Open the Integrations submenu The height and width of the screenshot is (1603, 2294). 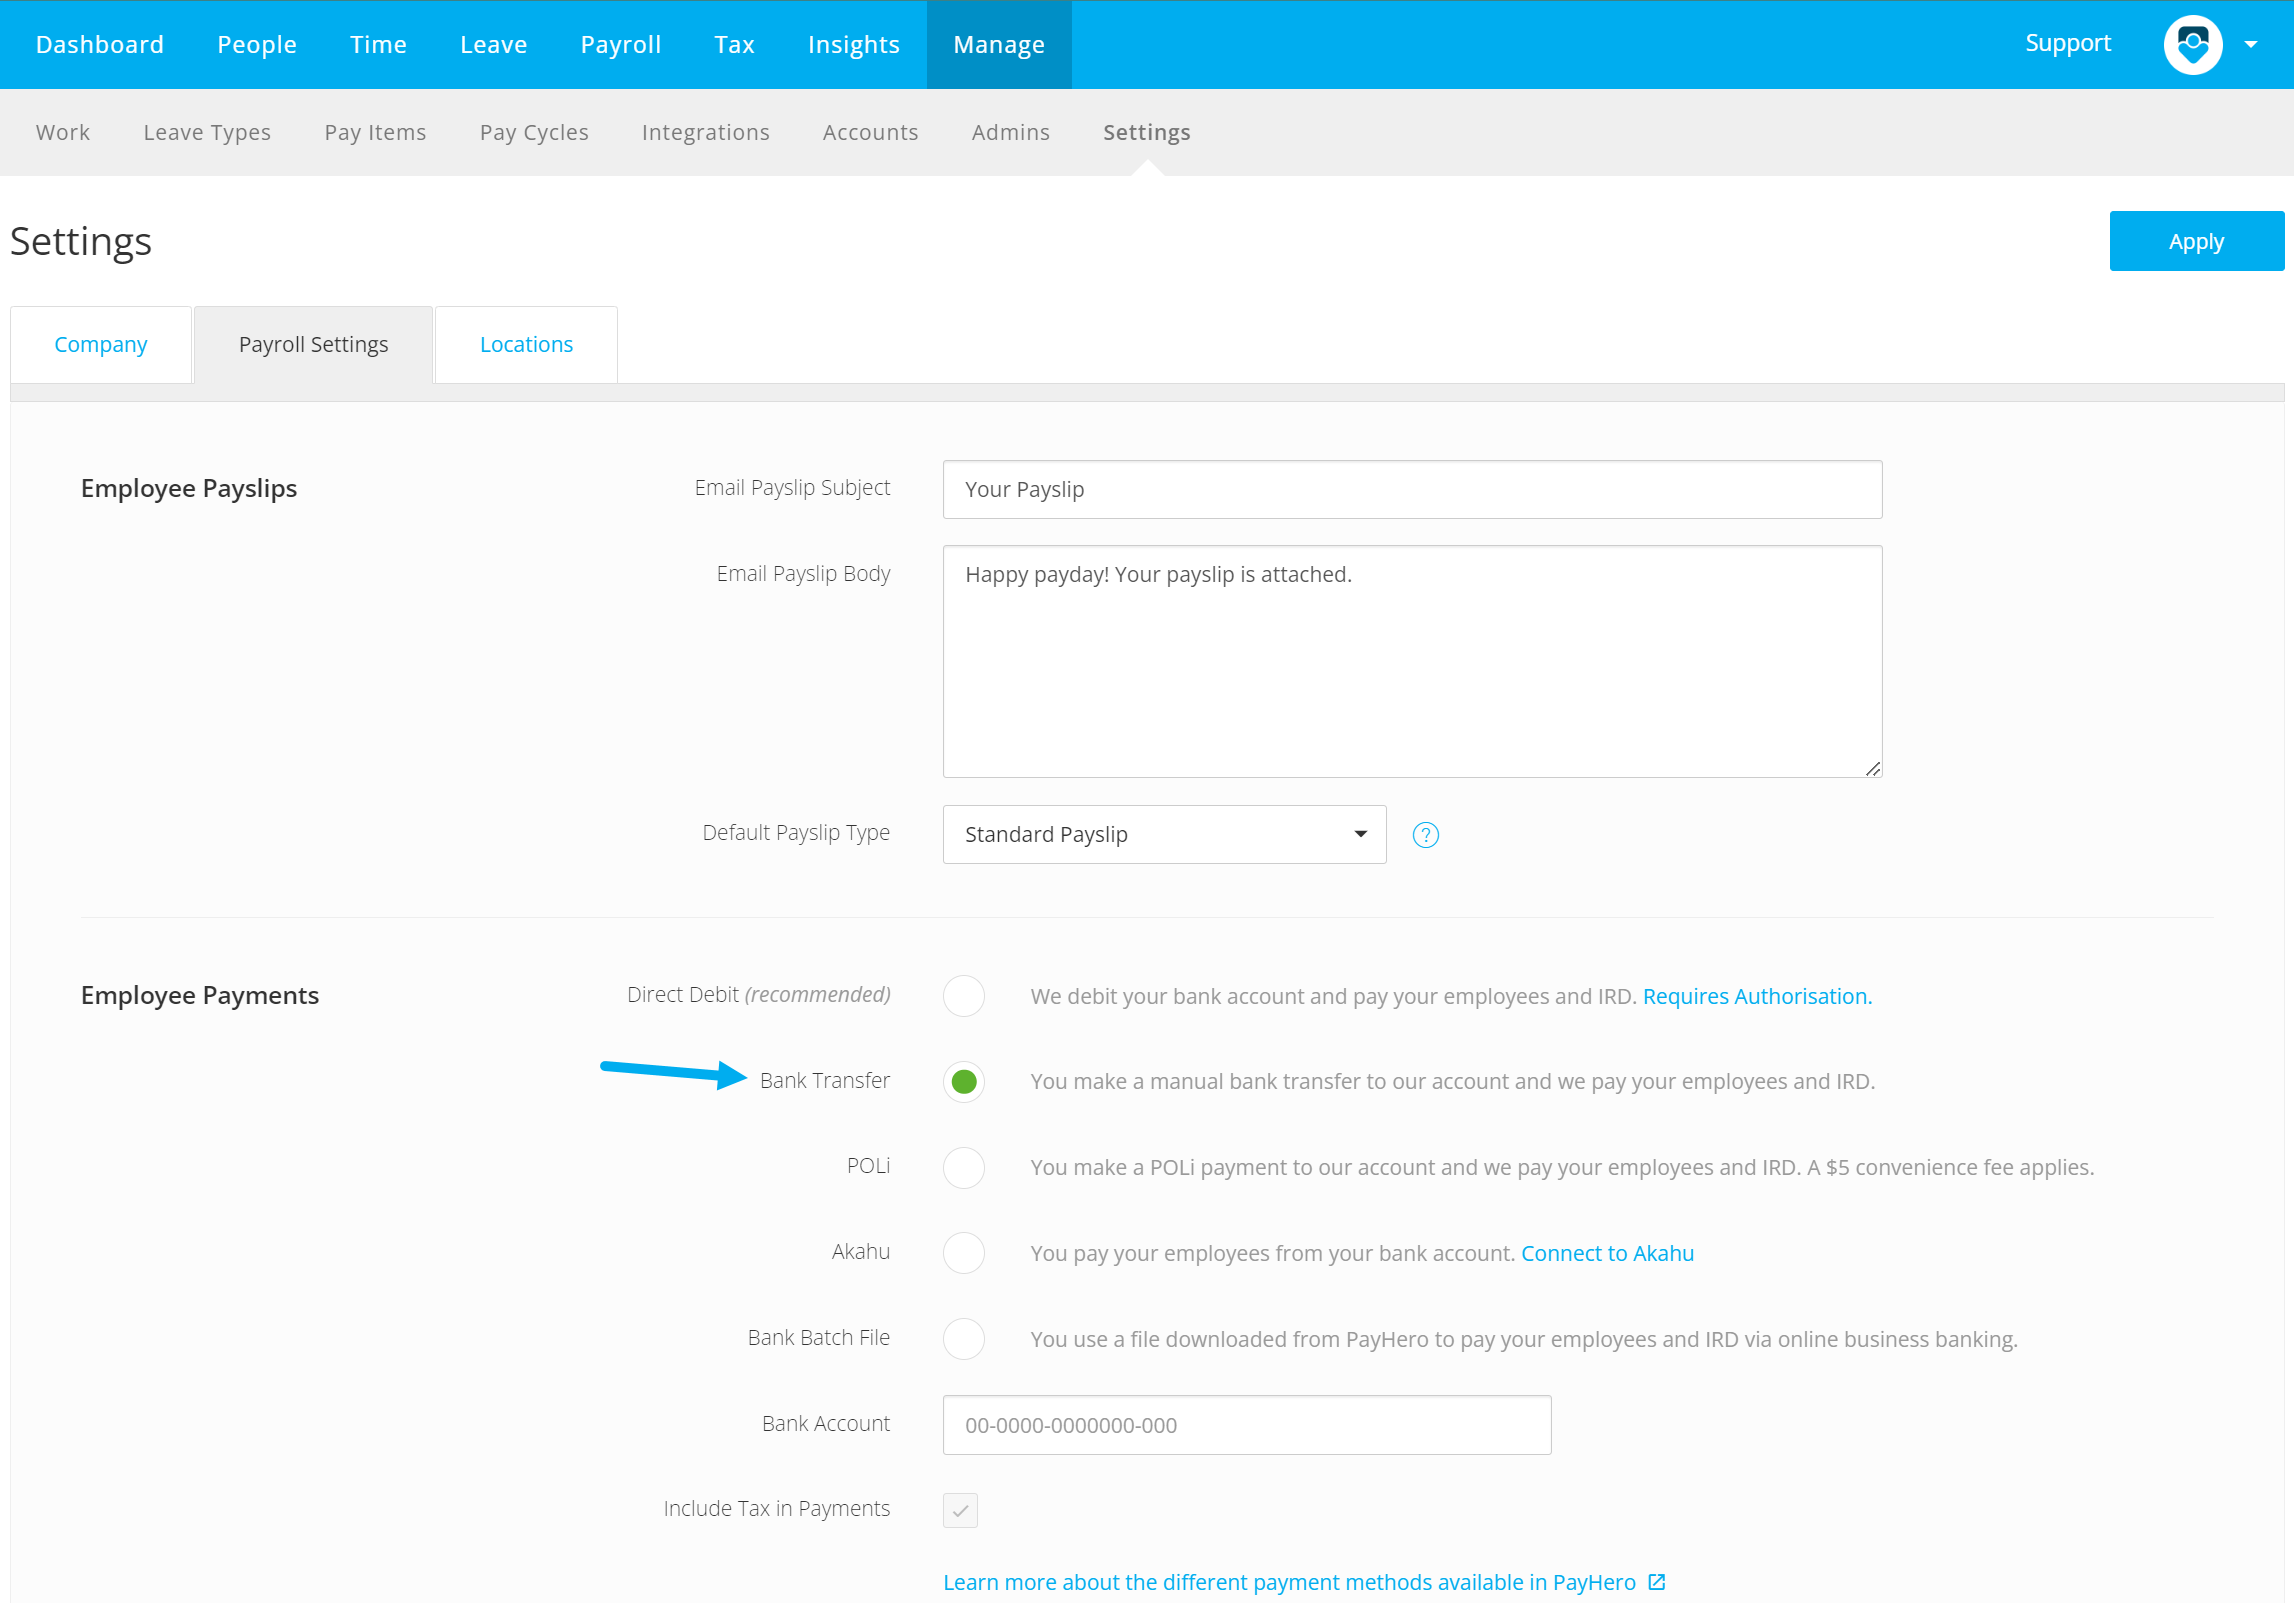[x=705, y=132]
